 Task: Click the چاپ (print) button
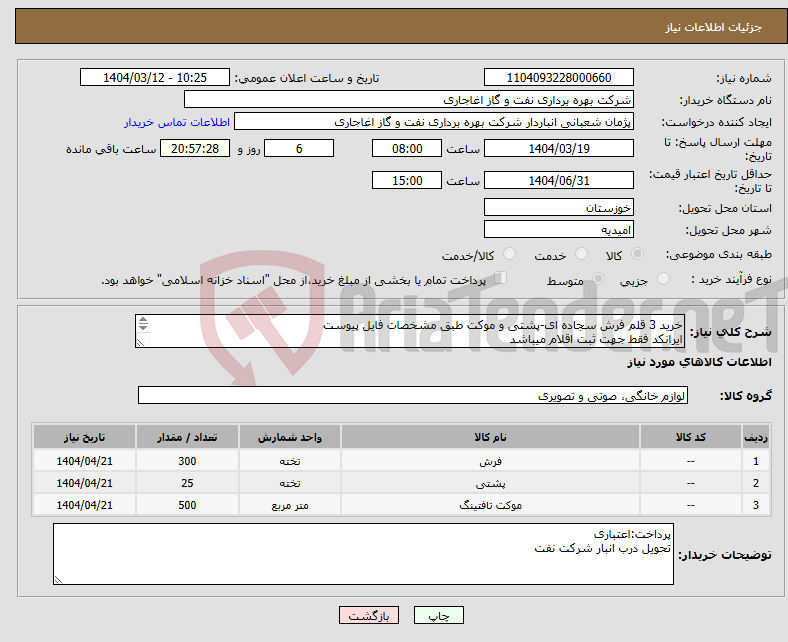tap(438, 615)
